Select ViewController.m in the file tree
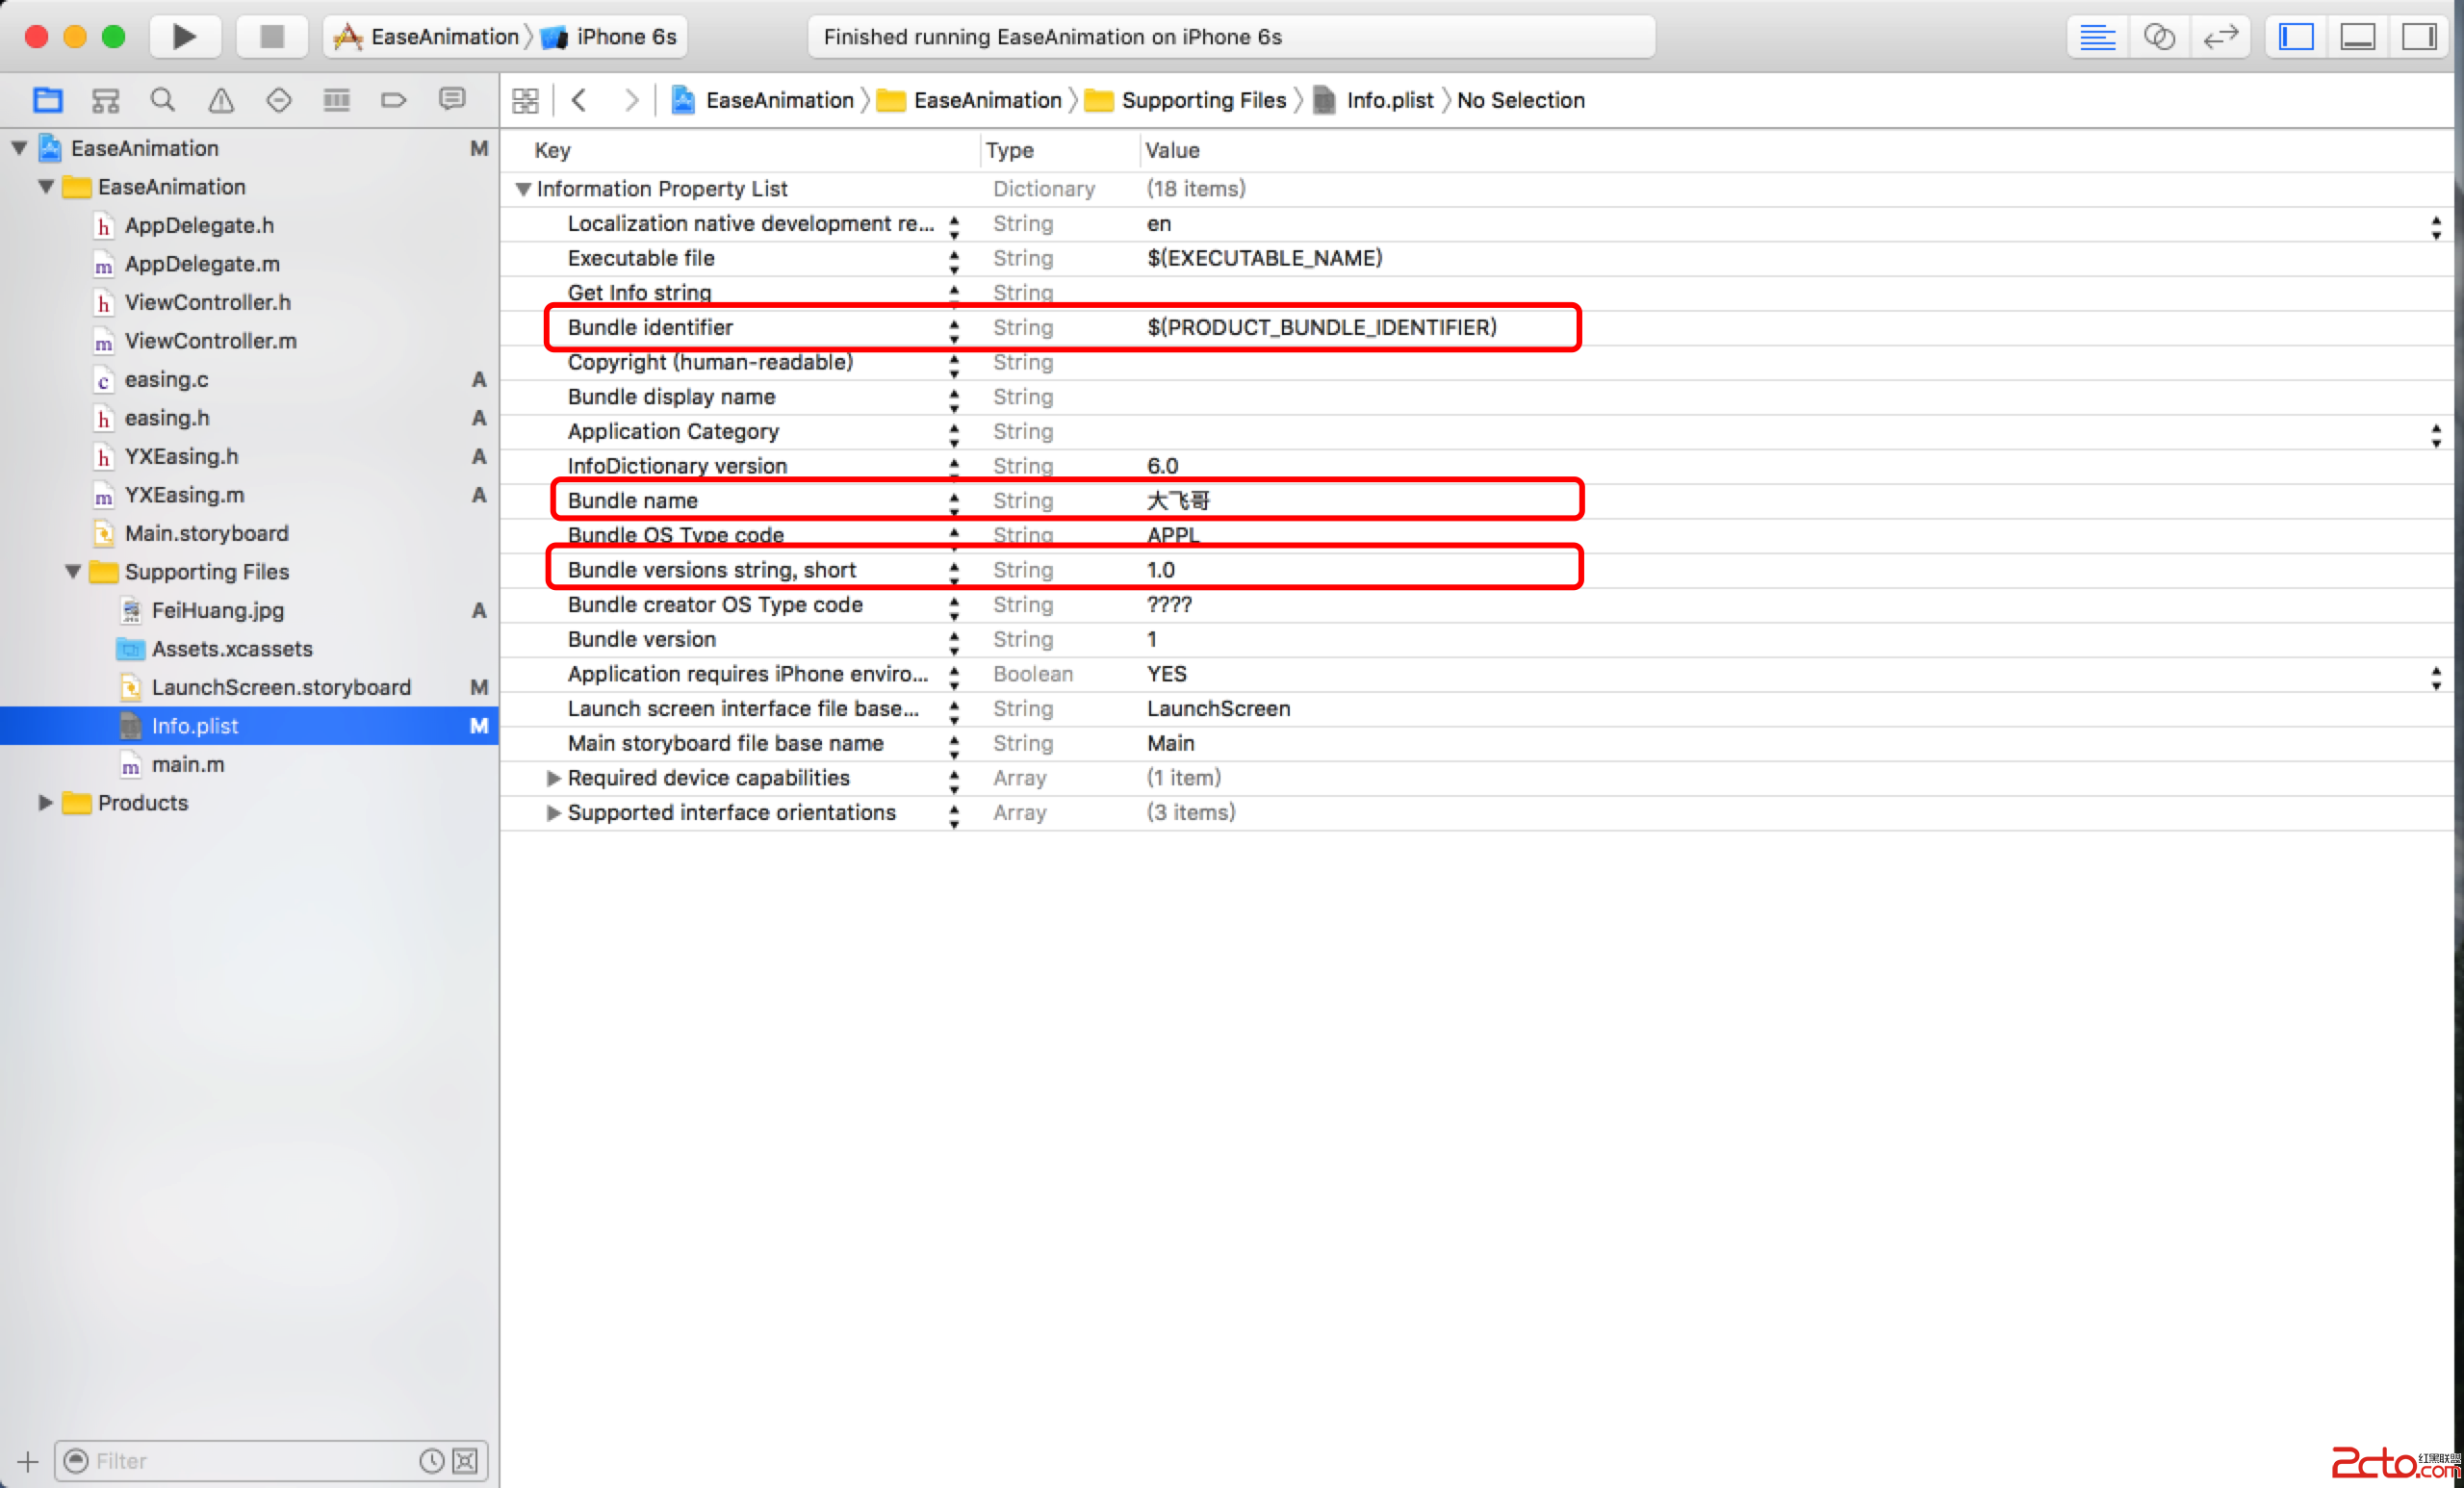The image size is (2464, 1488). click(x=210, y=341)
